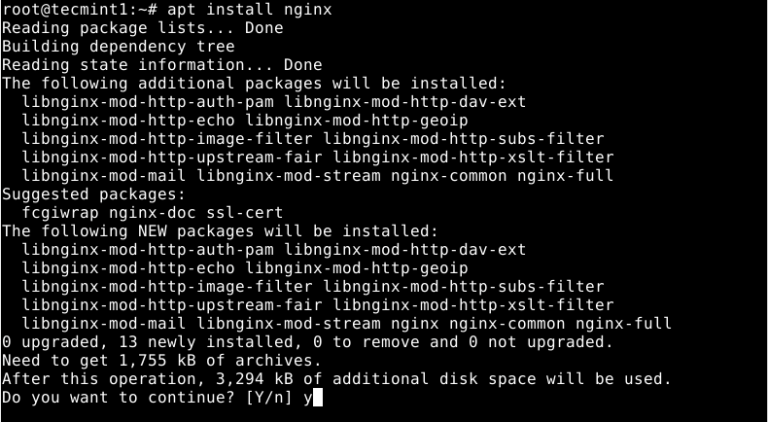Click the 'Suggested packages:' heading

93,194
